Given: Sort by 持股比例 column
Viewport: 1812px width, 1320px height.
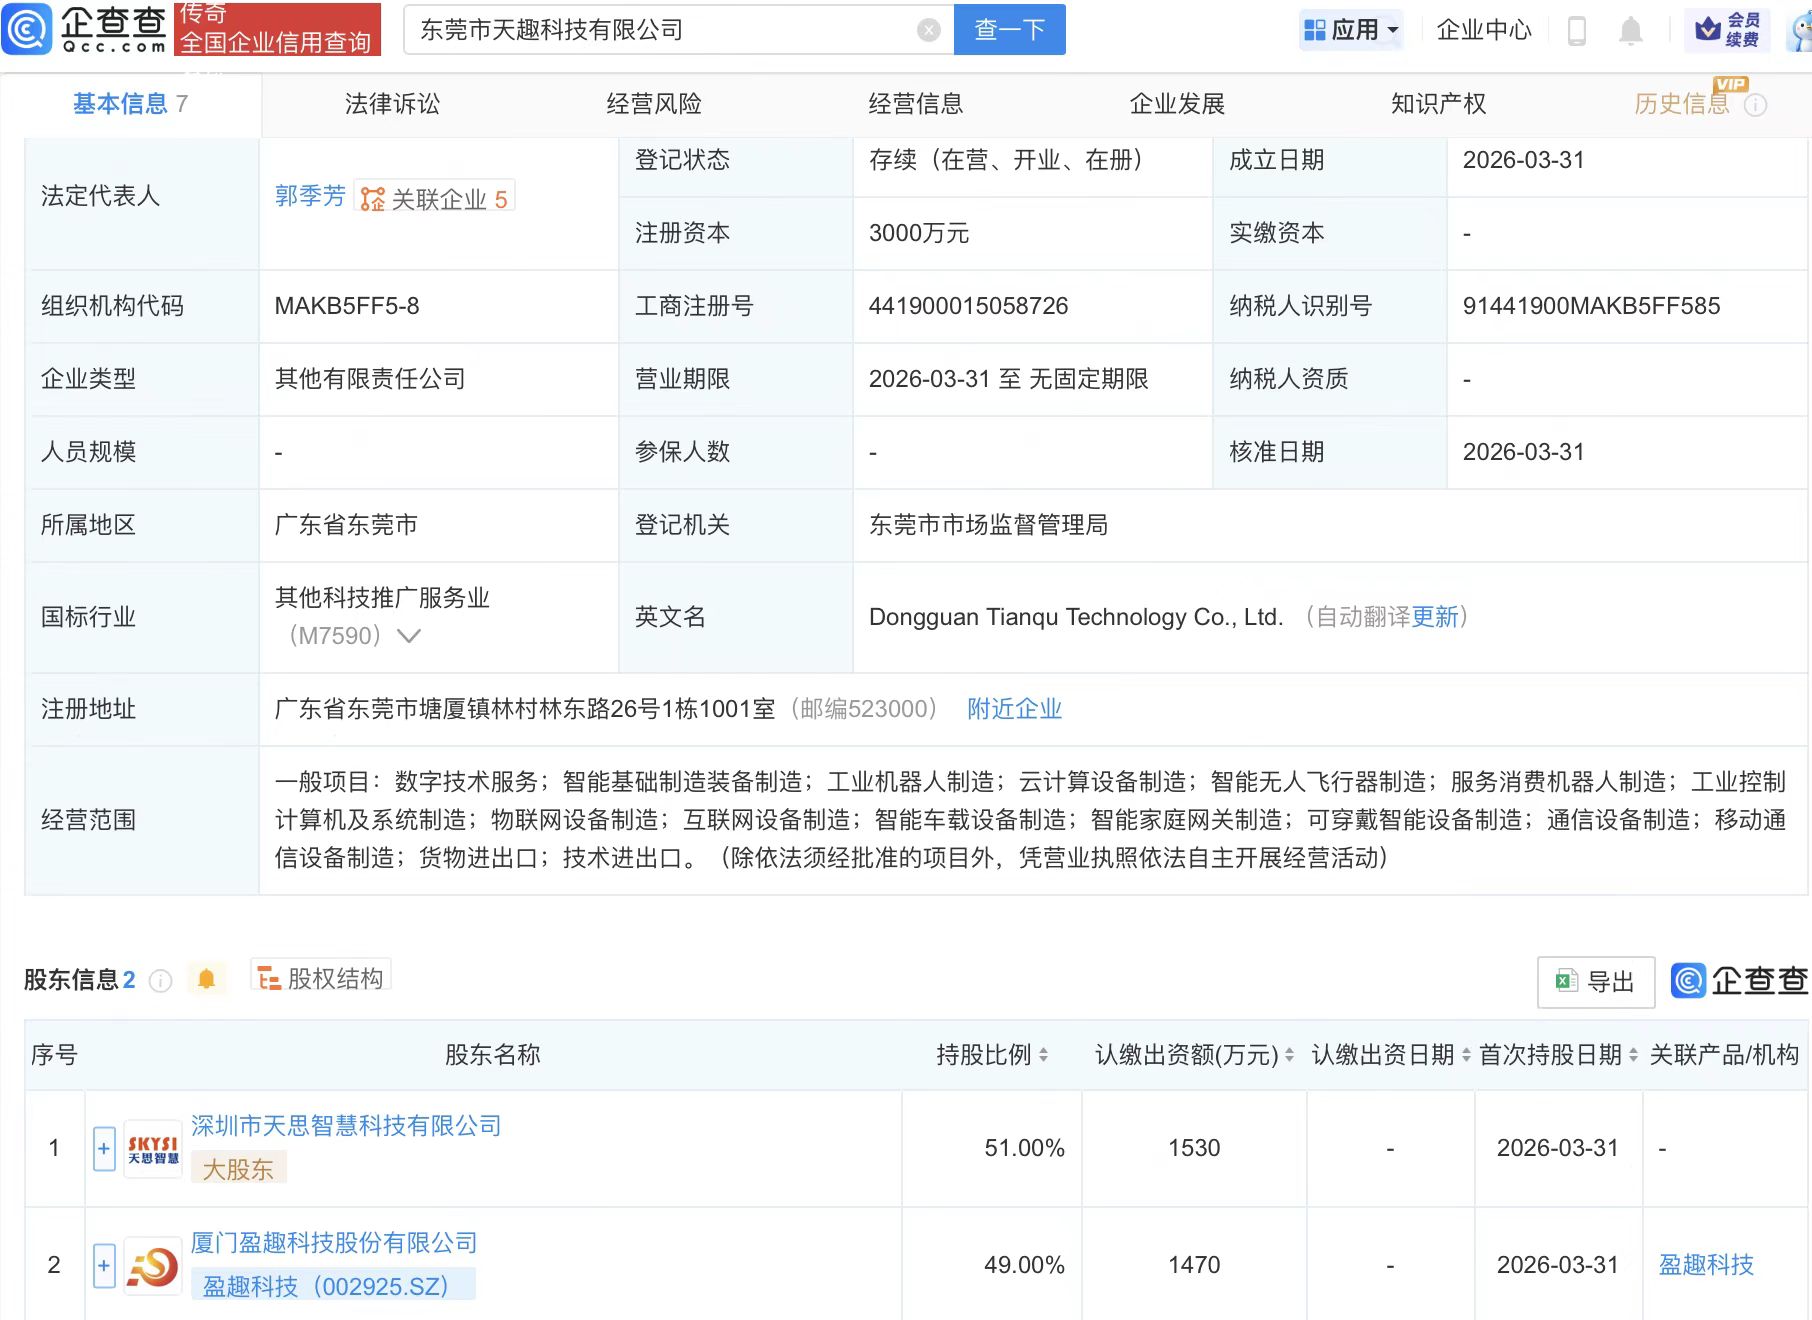Looking at the screenshot, I should [1043, 1055].
